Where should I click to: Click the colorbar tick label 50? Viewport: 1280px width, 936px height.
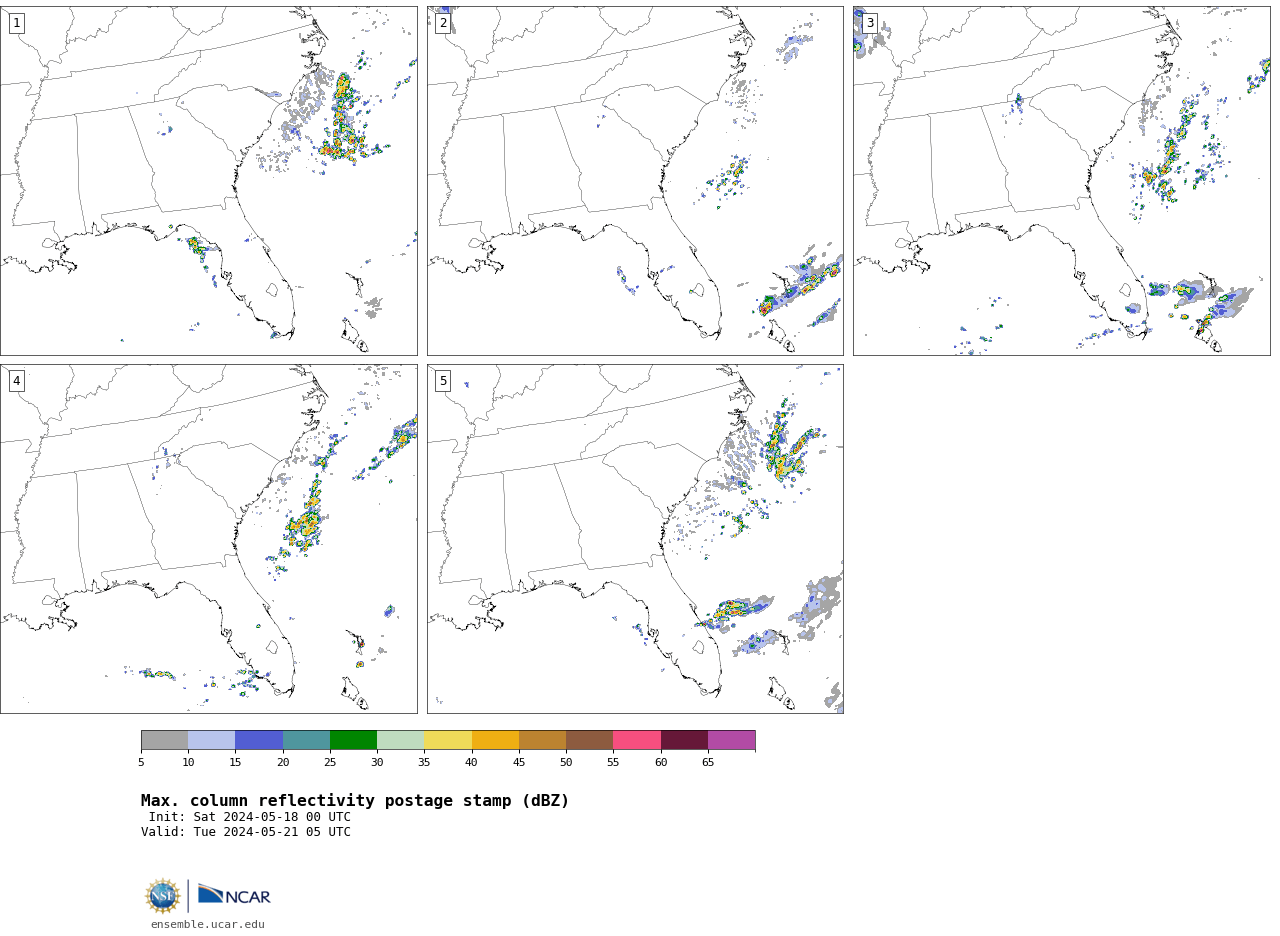point(566,763)
